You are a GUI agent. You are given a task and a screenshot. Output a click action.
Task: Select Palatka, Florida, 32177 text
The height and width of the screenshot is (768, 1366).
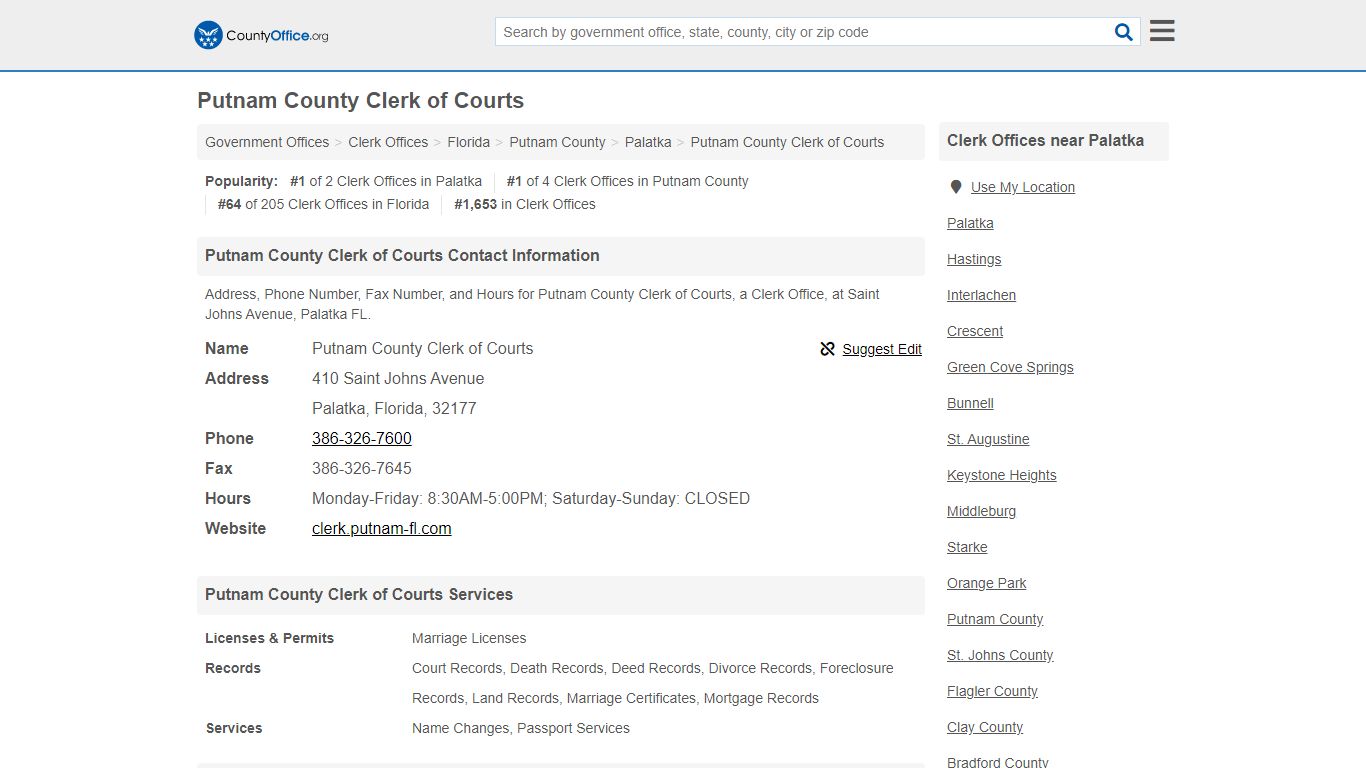pos(394,408)
